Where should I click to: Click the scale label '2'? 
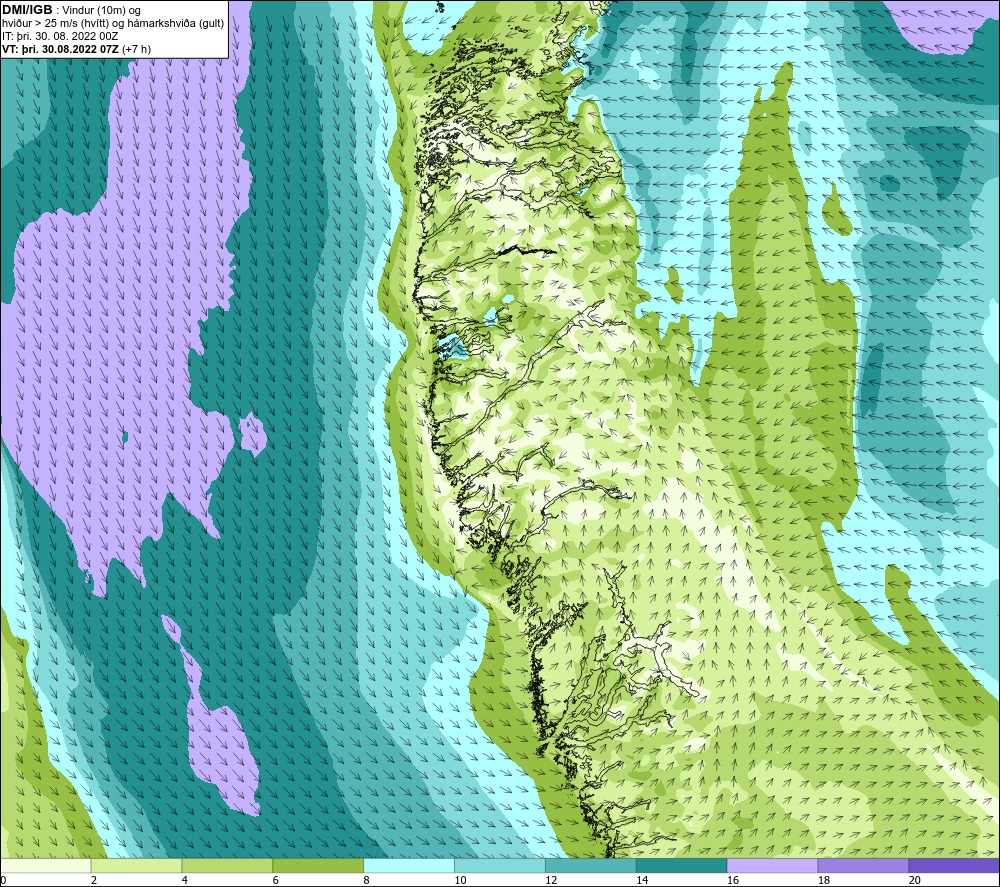coord(94,880)
